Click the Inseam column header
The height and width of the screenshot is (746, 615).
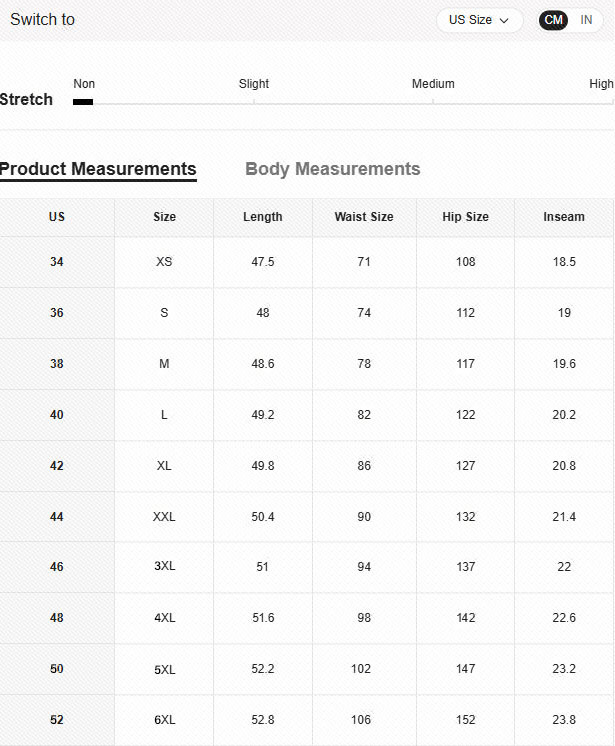564,217
